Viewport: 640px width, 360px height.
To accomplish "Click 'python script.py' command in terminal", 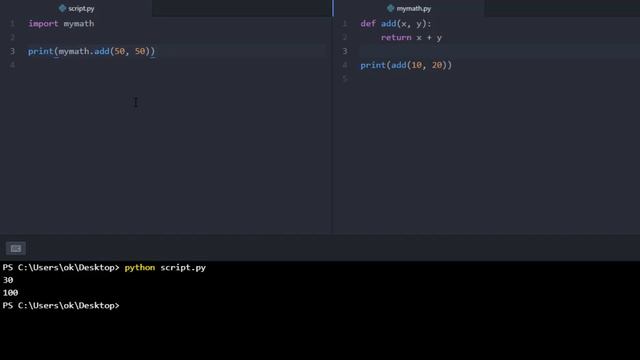I will coord(165,267).
